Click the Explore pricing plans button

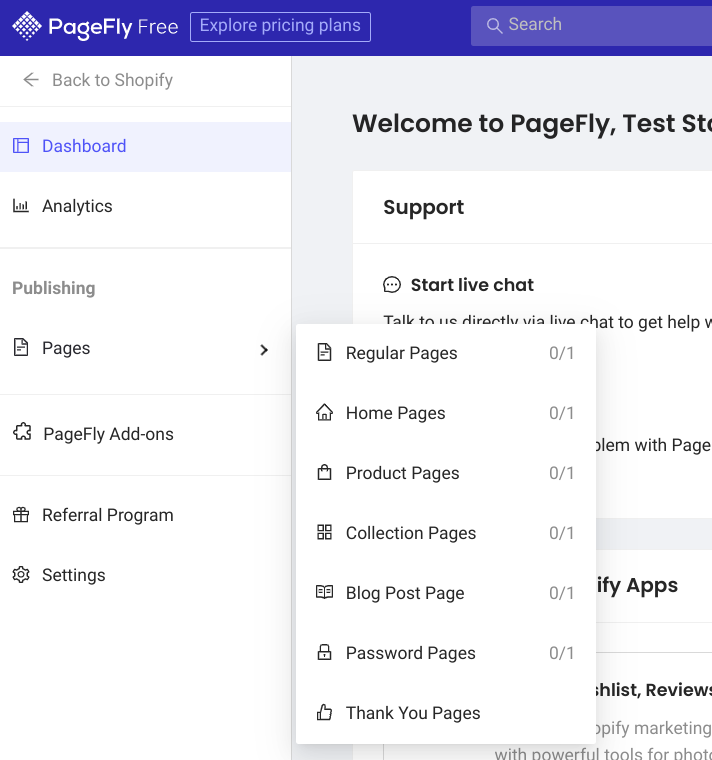point(280,26)
